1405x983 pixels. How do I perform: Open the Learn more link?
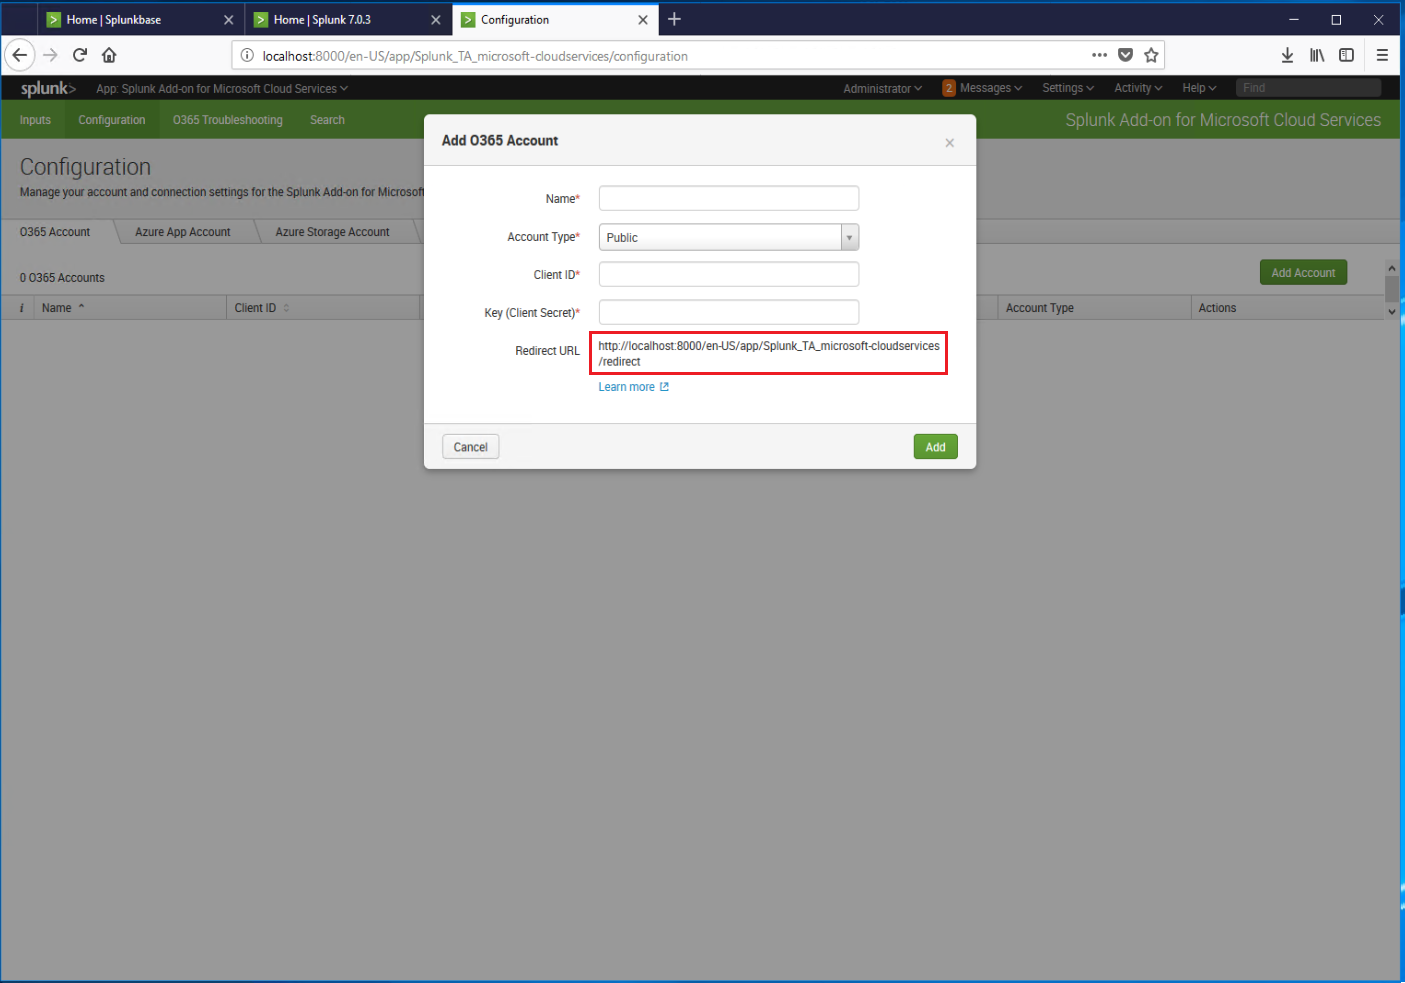click(627, 386)
